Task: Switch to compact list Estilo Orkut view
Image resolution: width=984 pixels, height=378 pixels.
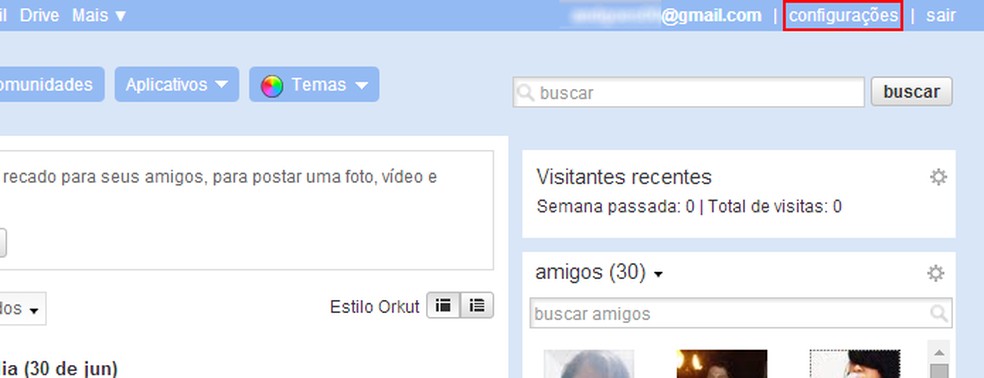Action: (443, 306)
